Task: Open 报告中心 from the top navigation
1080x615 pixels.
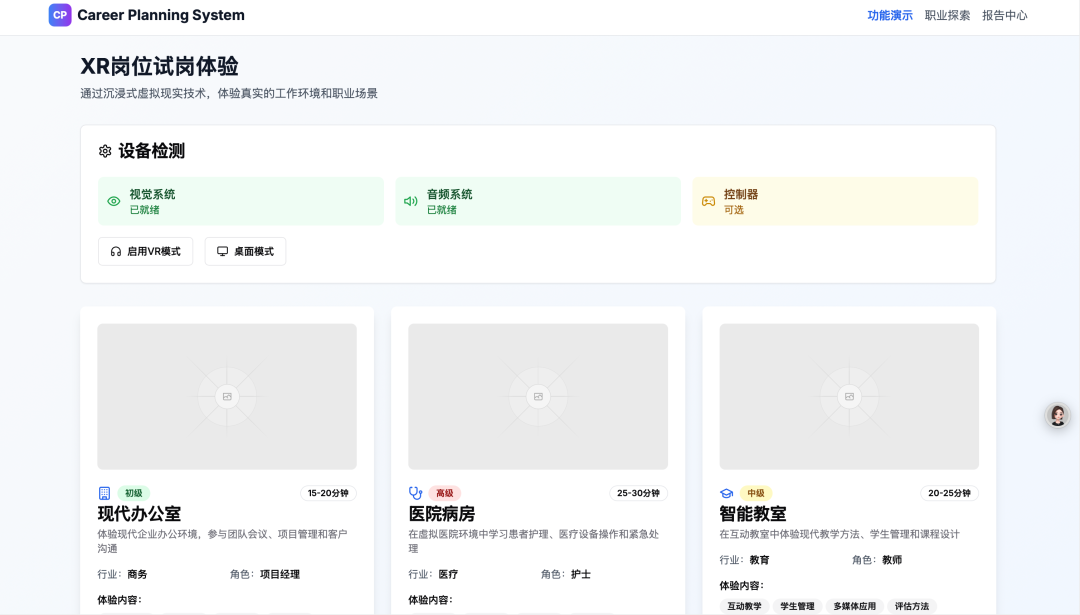Action: [x=1004, y=15]
